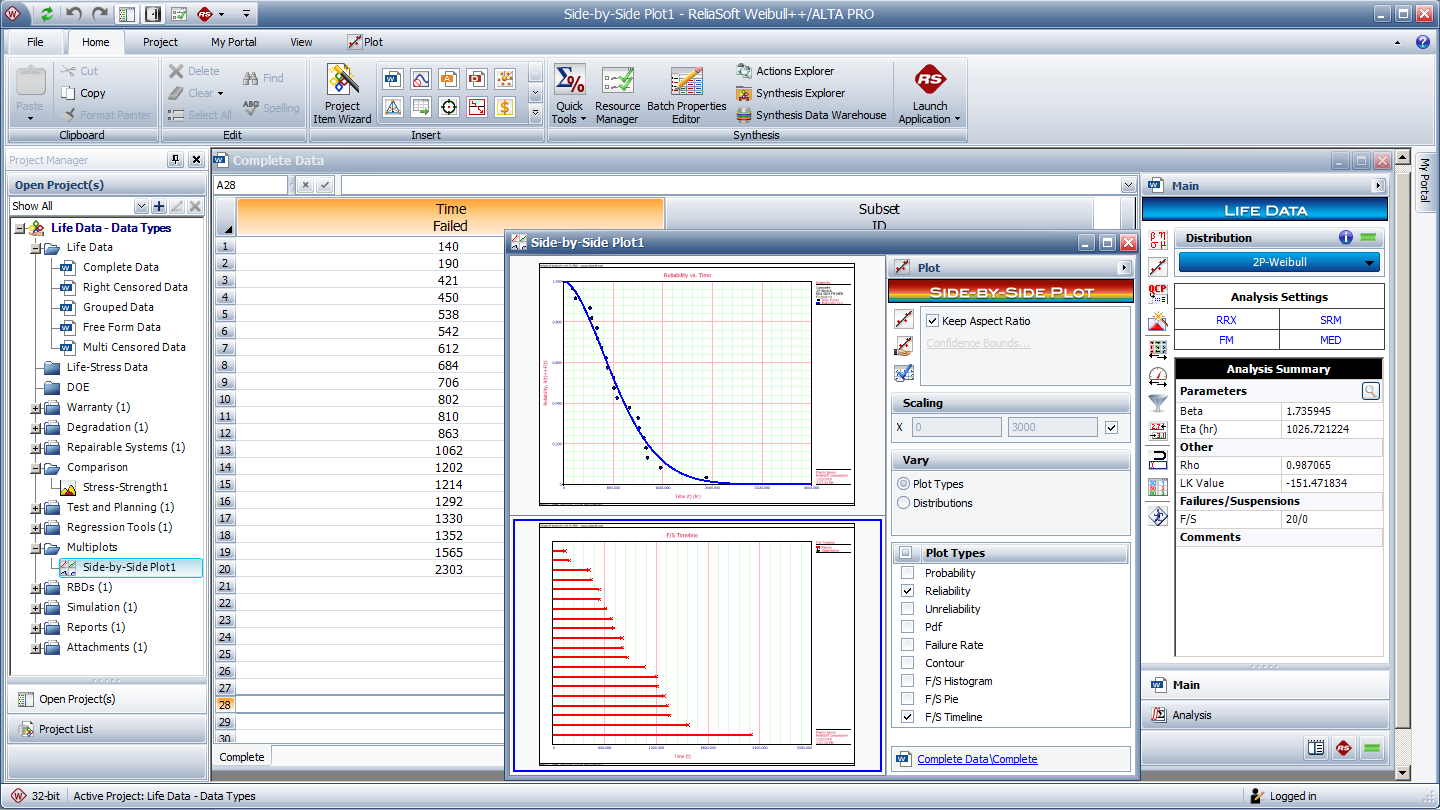1440x810 pixels.
Task: Enable the Probability plot type checkbox
Action: coord(907,573)
